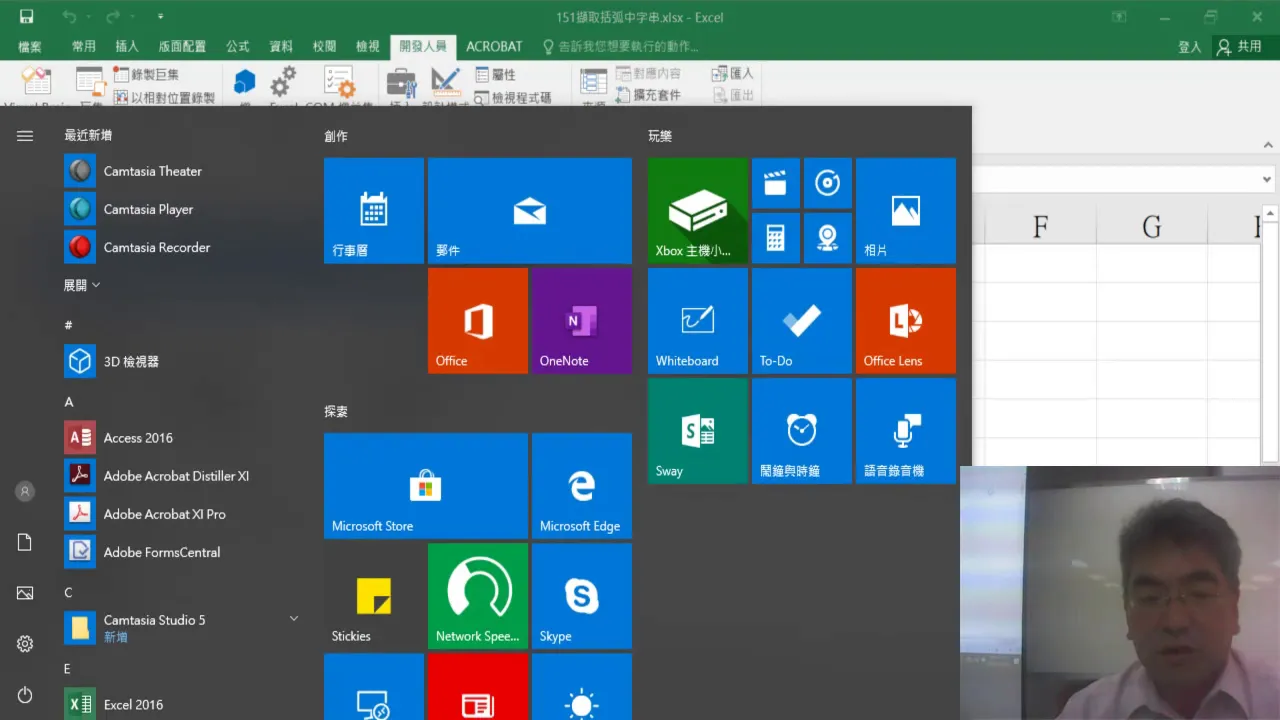Open the Groove music small tile
1280x720 pixels.
point(828,183)
